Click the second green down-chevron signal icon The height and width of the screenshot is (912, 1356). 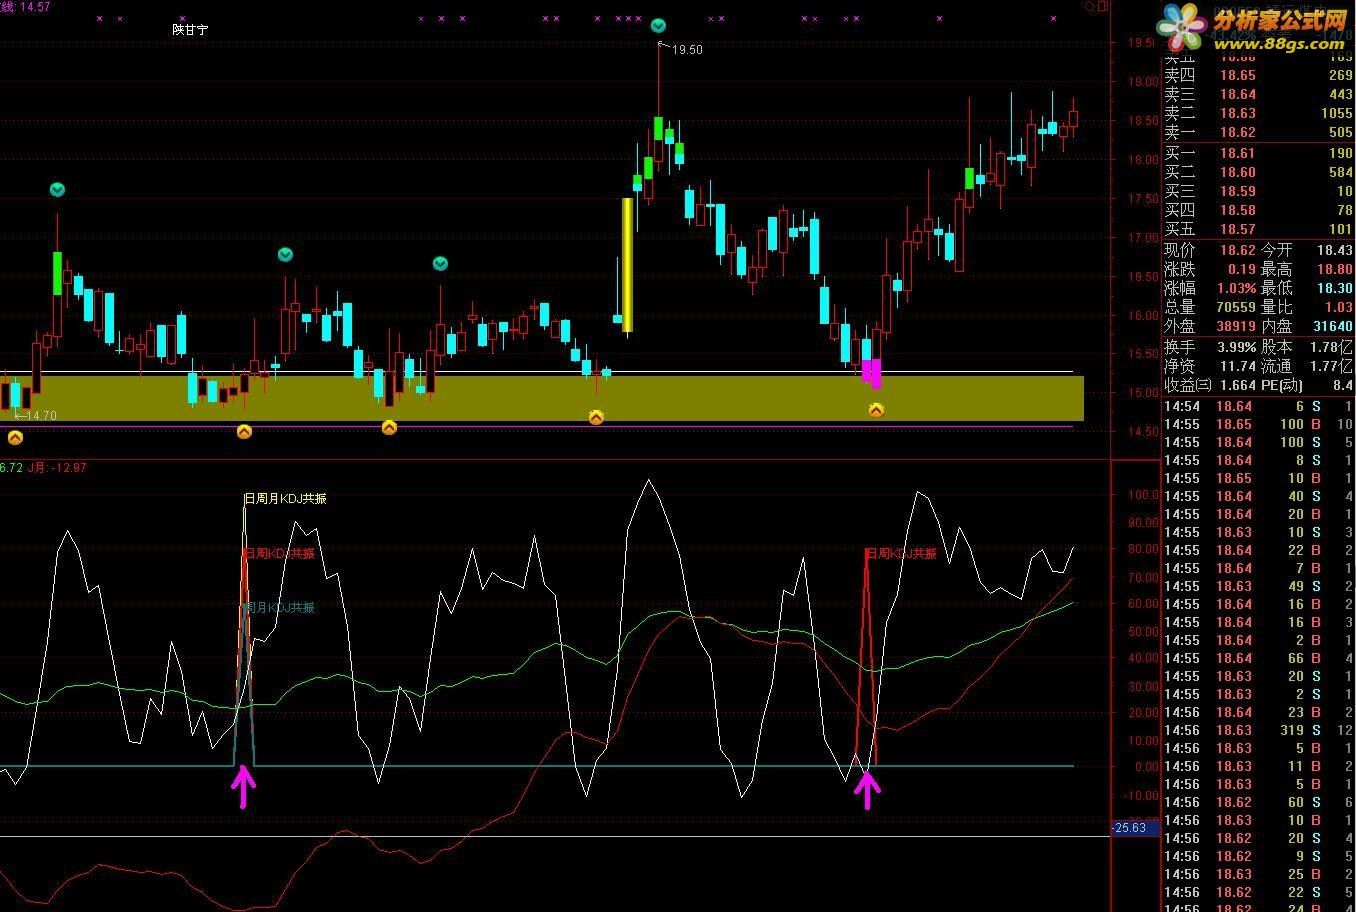click(285, 255)
